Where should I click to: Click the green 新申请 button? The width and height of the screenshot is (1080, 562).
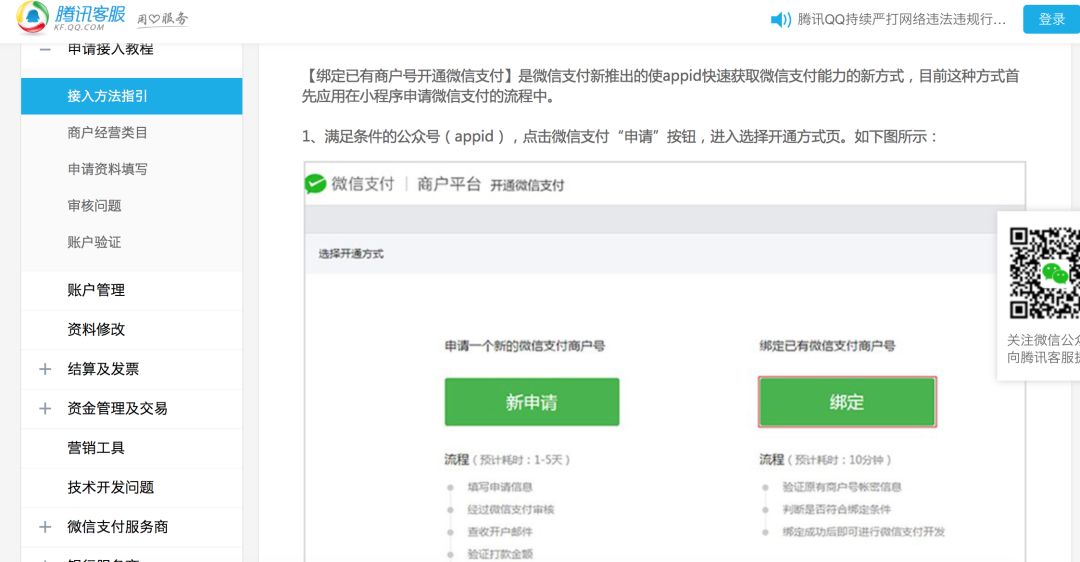click(x=532, y=402)
